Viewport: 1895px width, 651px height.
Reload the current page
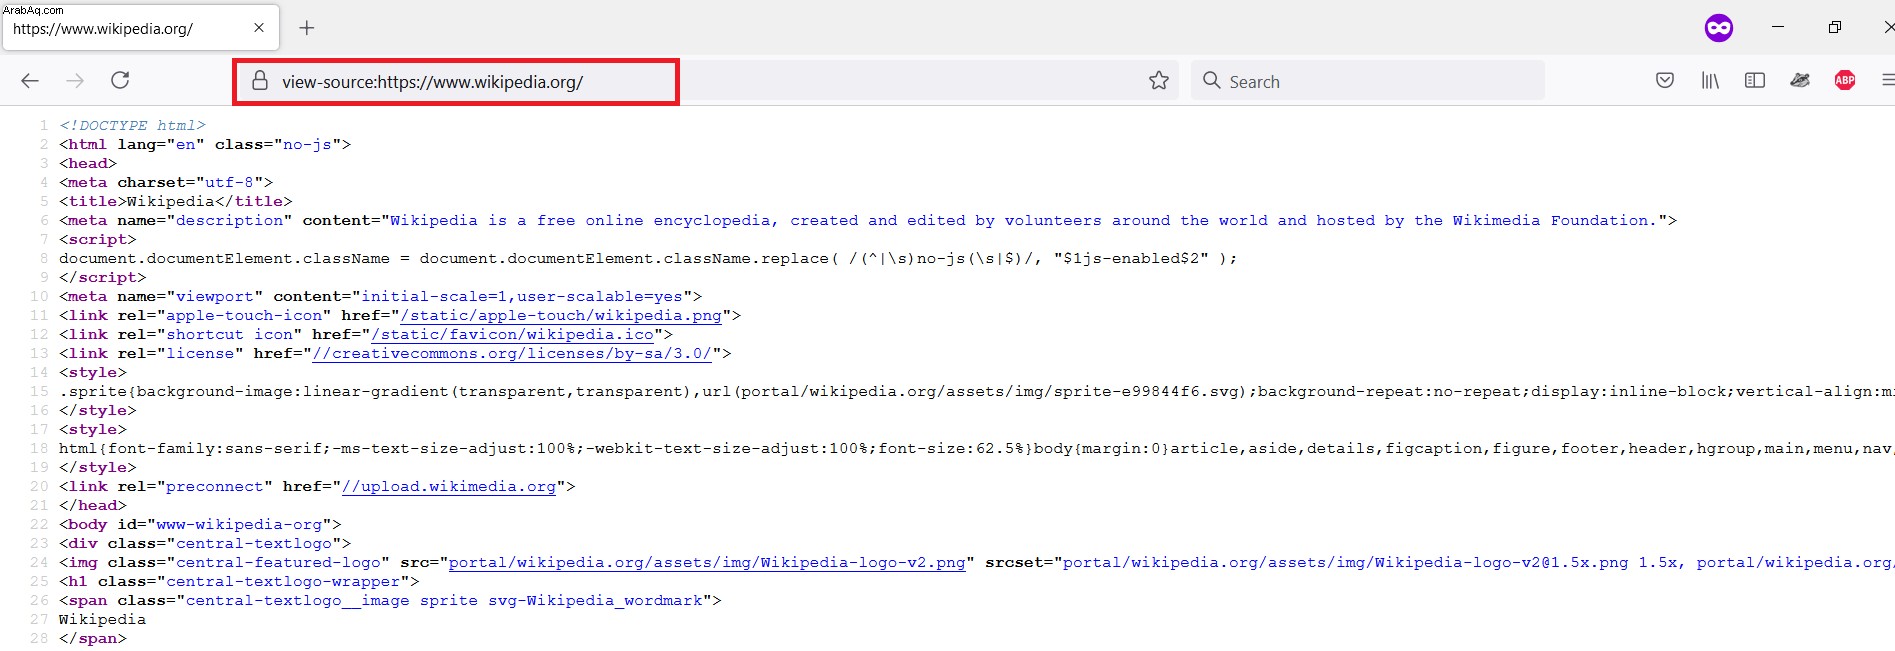(x=120, y=80)
